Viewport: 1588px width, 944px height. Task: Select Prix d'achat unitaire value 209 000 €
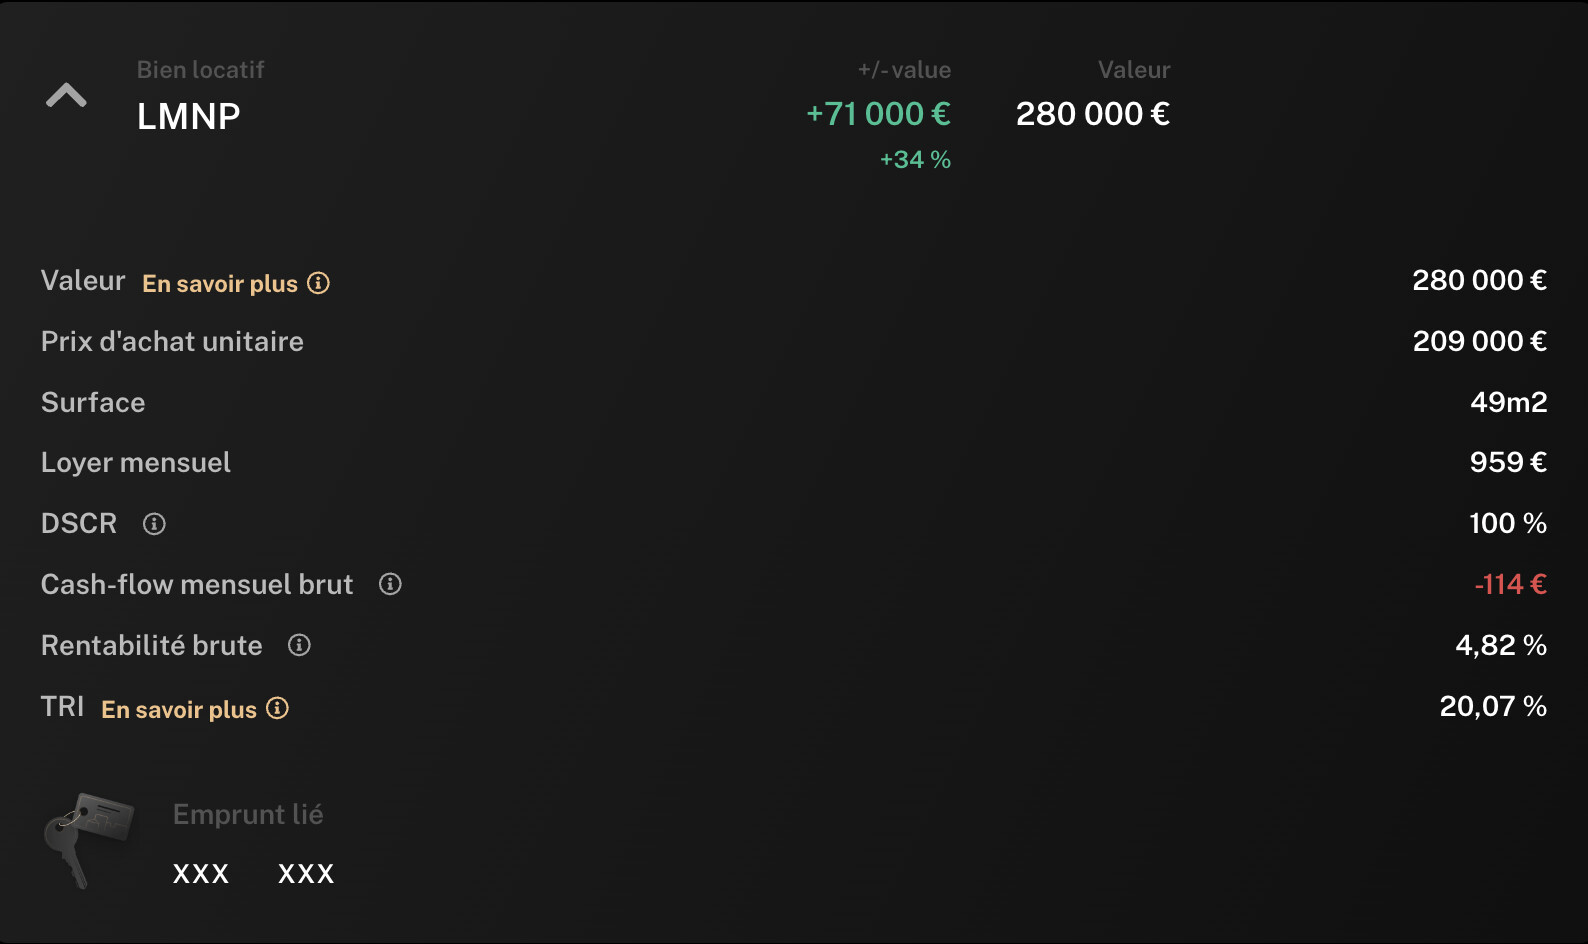1480,342
